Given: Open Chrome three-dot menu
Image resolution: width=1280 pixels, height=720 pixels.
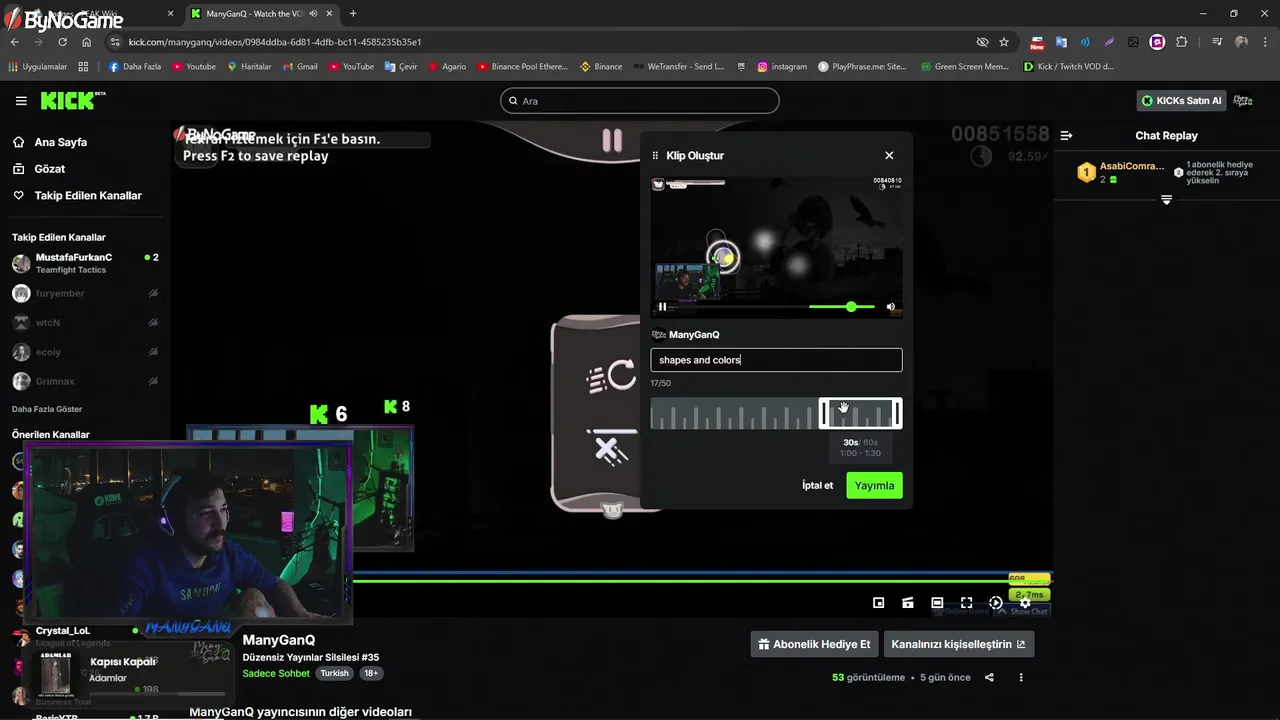Looking at the screenshot, I should [x=1265, y=42].
